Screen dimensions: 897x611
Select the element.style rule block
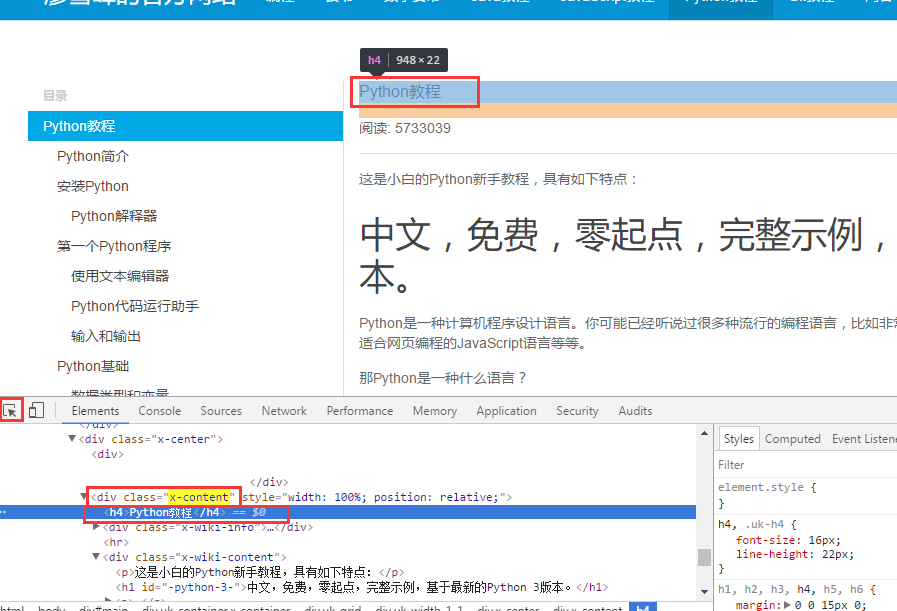click(x=768, y=486)
